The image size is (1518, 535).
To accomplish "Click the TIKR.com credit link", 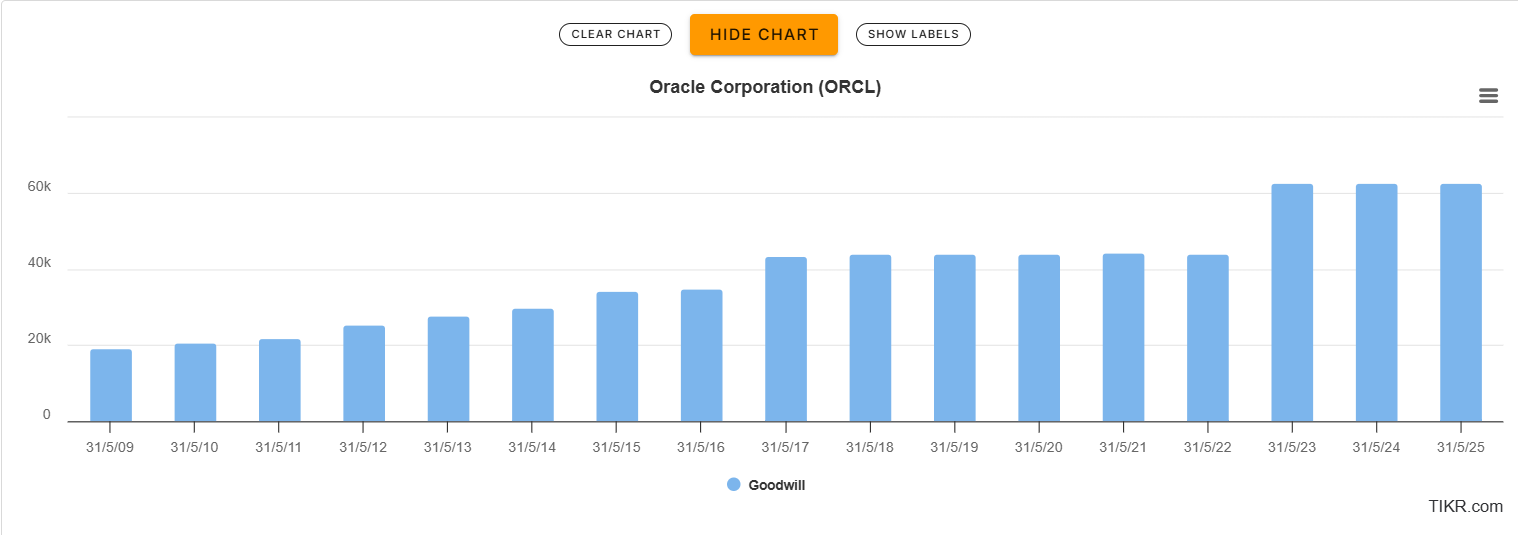I will [1465, 507].
